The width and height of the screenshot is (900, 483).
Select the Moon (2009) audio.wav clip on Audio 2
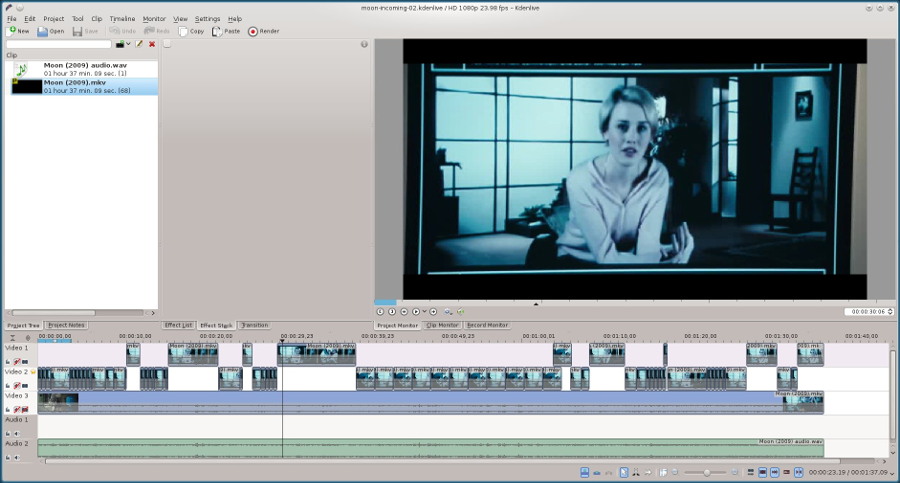tap(430, 449)
